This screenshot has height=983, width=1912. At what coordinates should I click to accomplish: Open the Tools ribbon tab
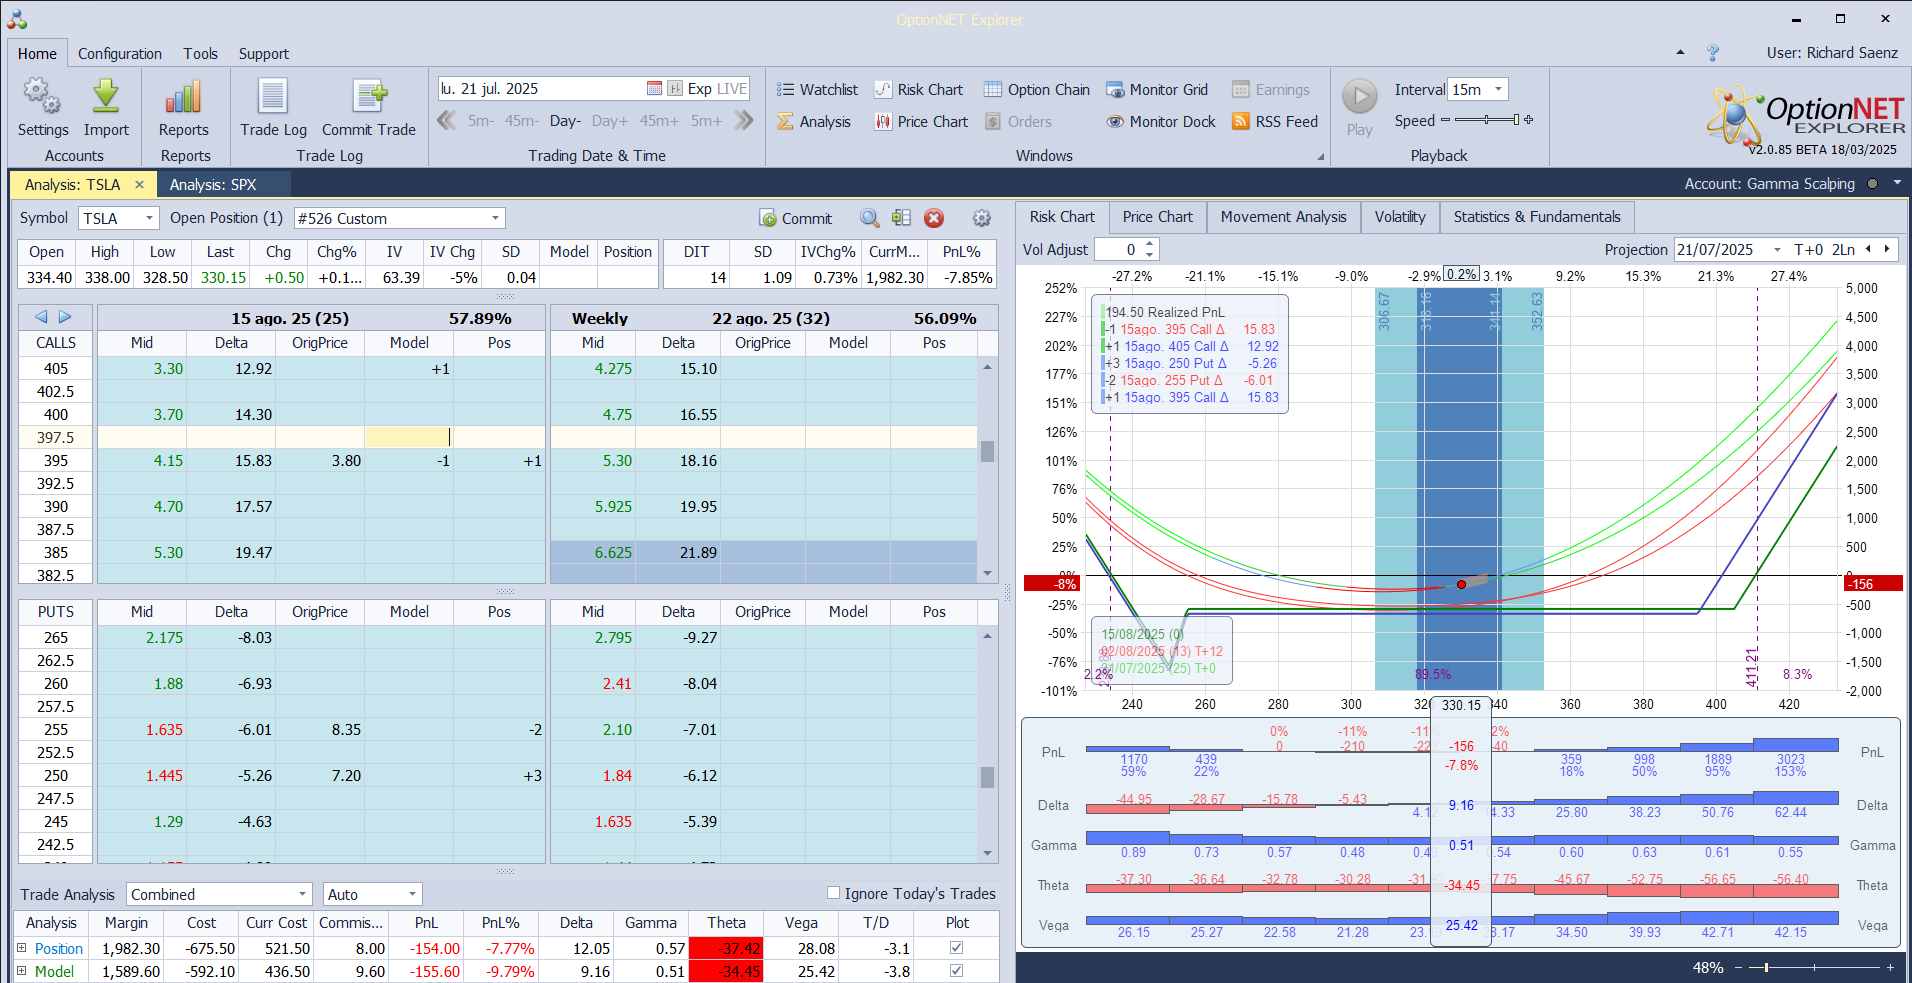click(200, 54)
